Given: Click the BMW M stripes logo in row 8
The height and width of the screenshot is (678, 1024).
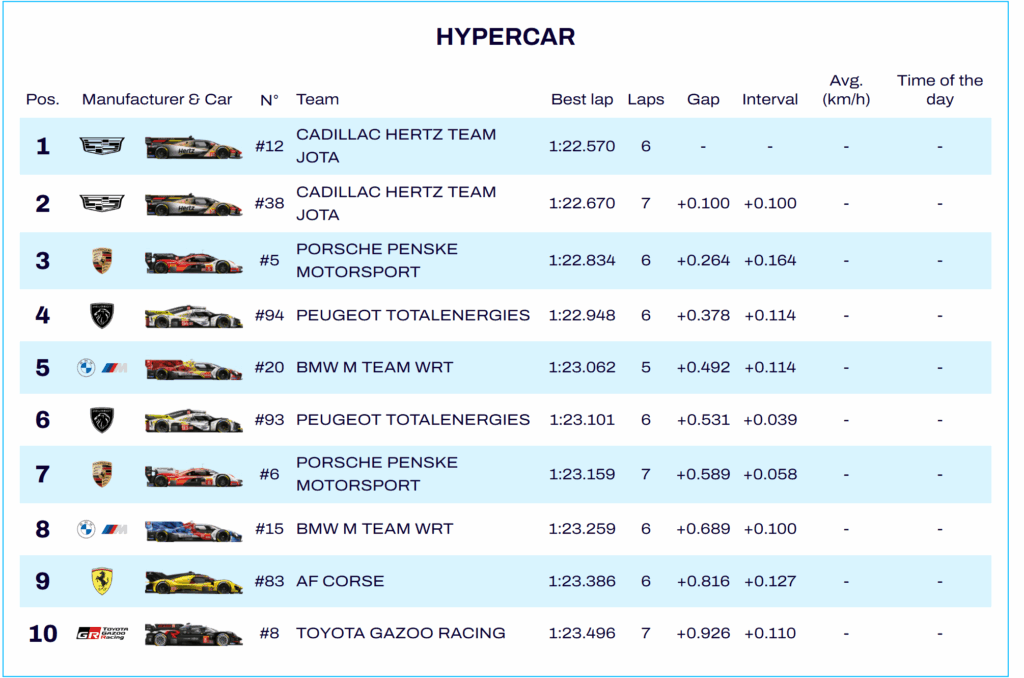Looking at the screenshot, I should tap(114, 529).
